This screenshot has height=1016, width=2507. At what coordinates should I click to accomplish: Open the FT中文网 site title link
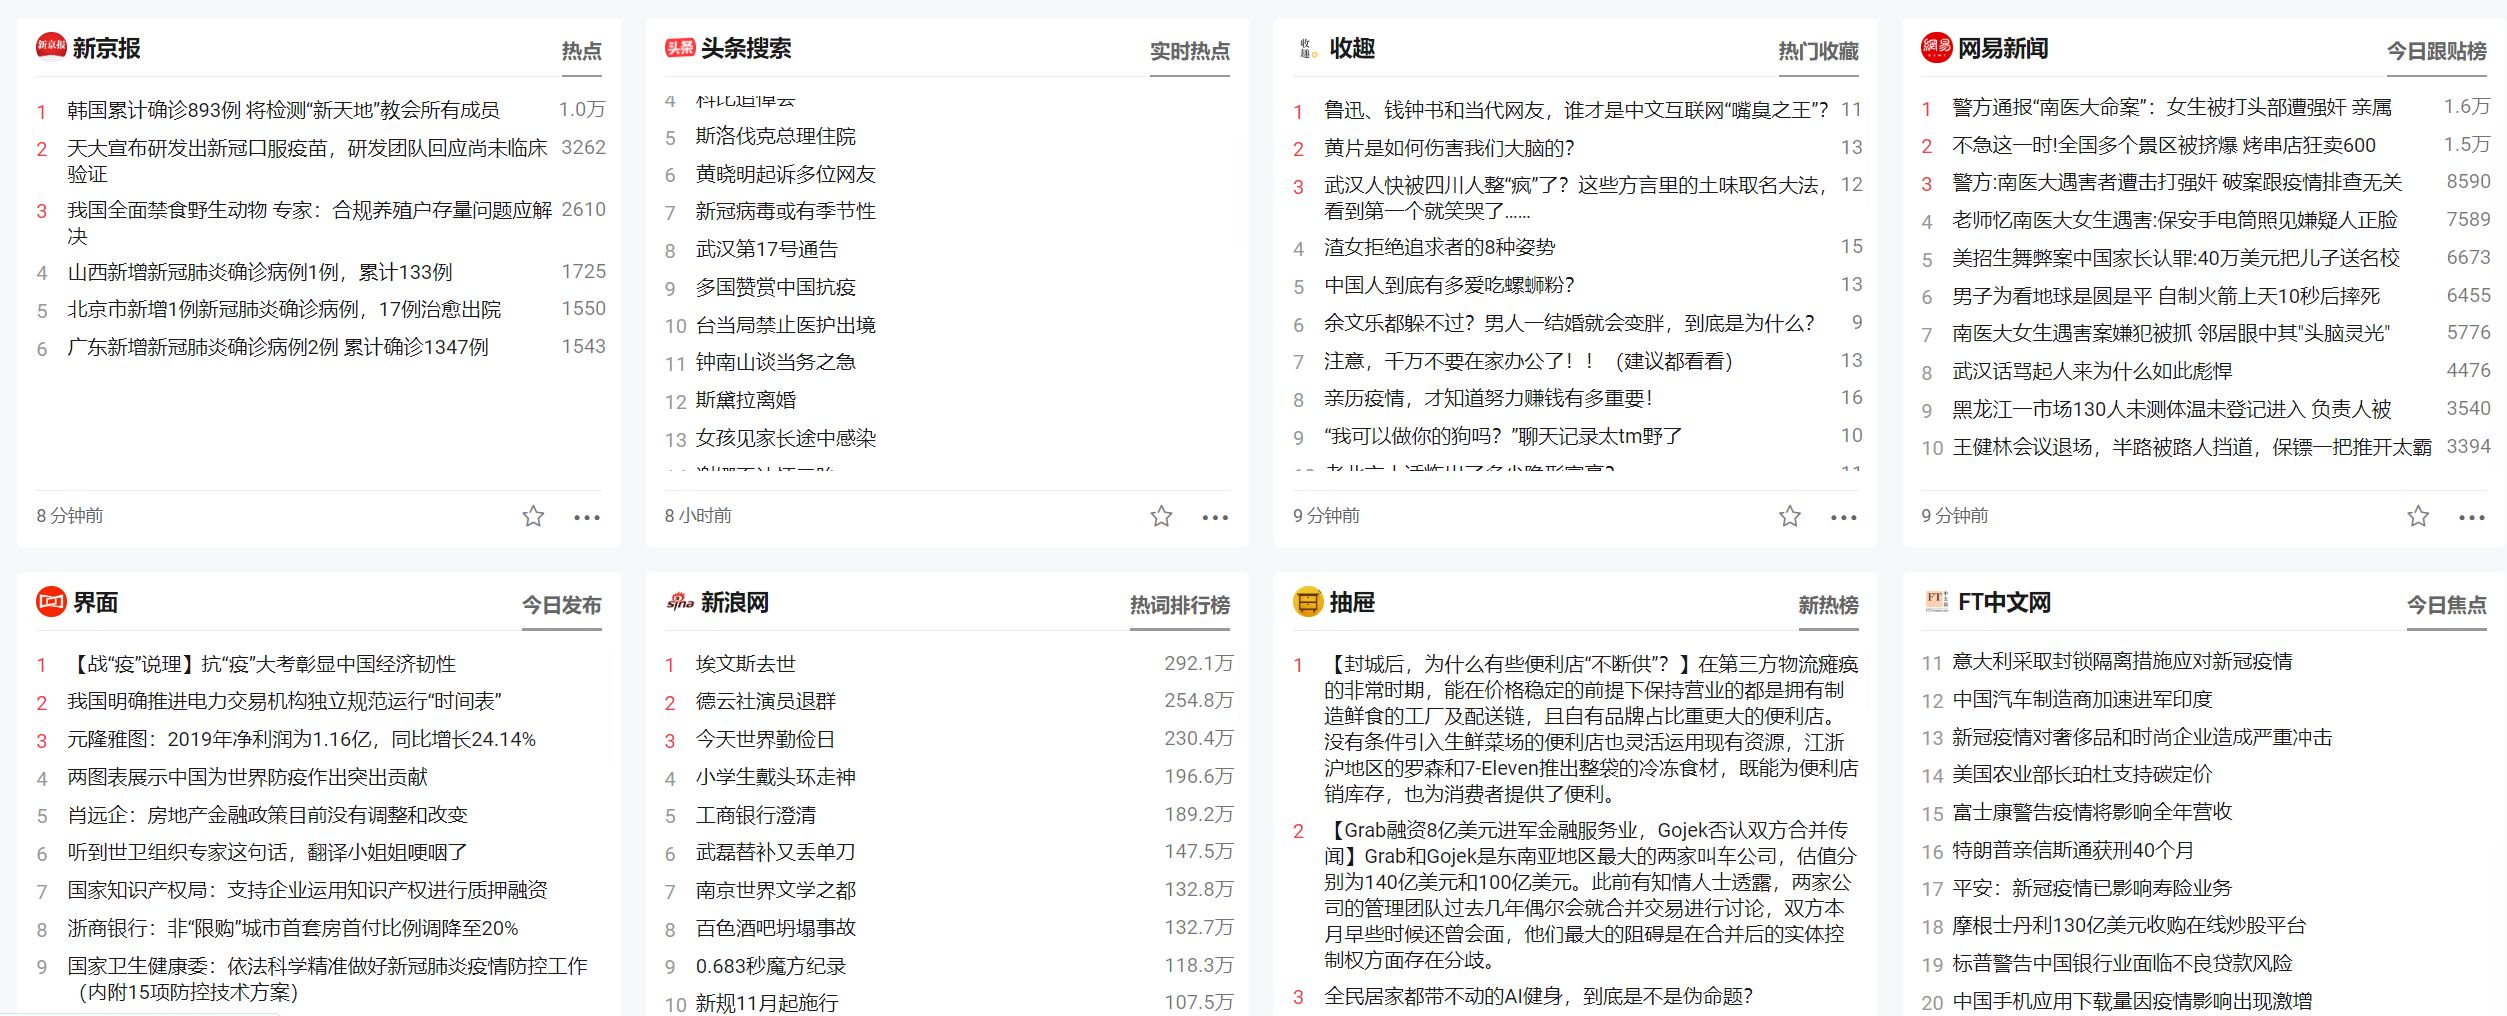2004,602
